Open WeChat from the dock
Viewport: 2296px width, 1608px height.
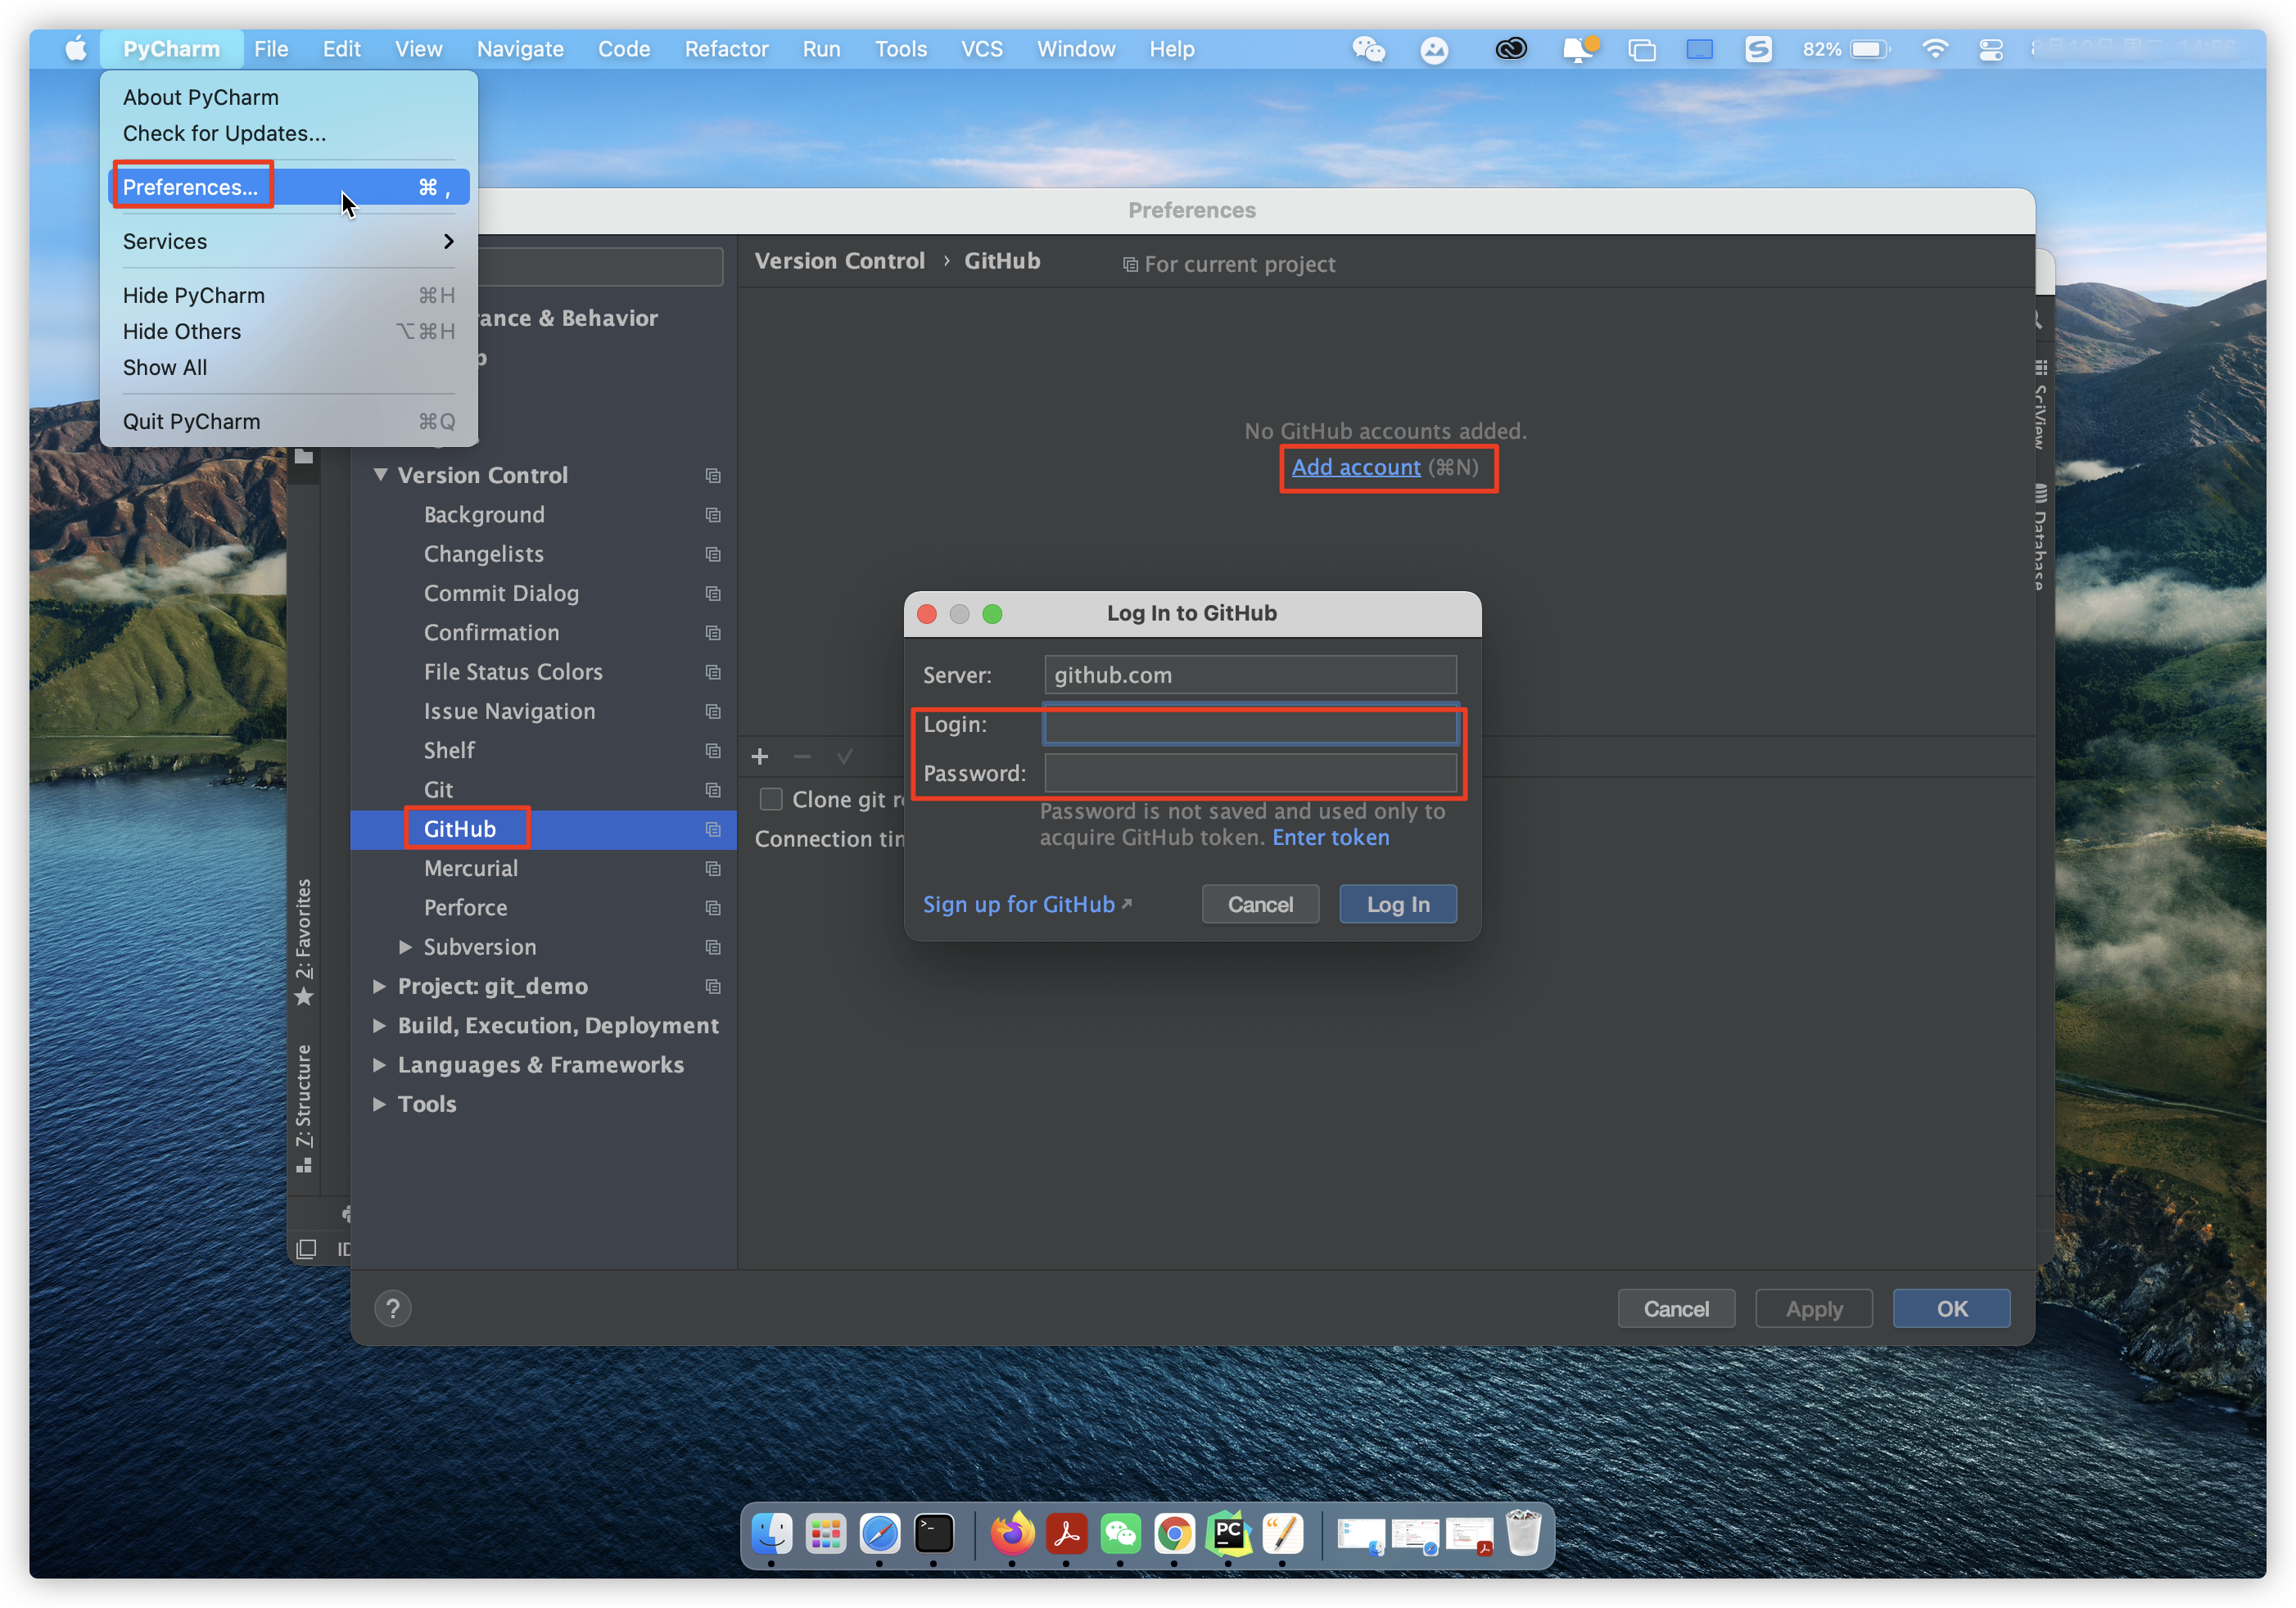[1120, 1533]
